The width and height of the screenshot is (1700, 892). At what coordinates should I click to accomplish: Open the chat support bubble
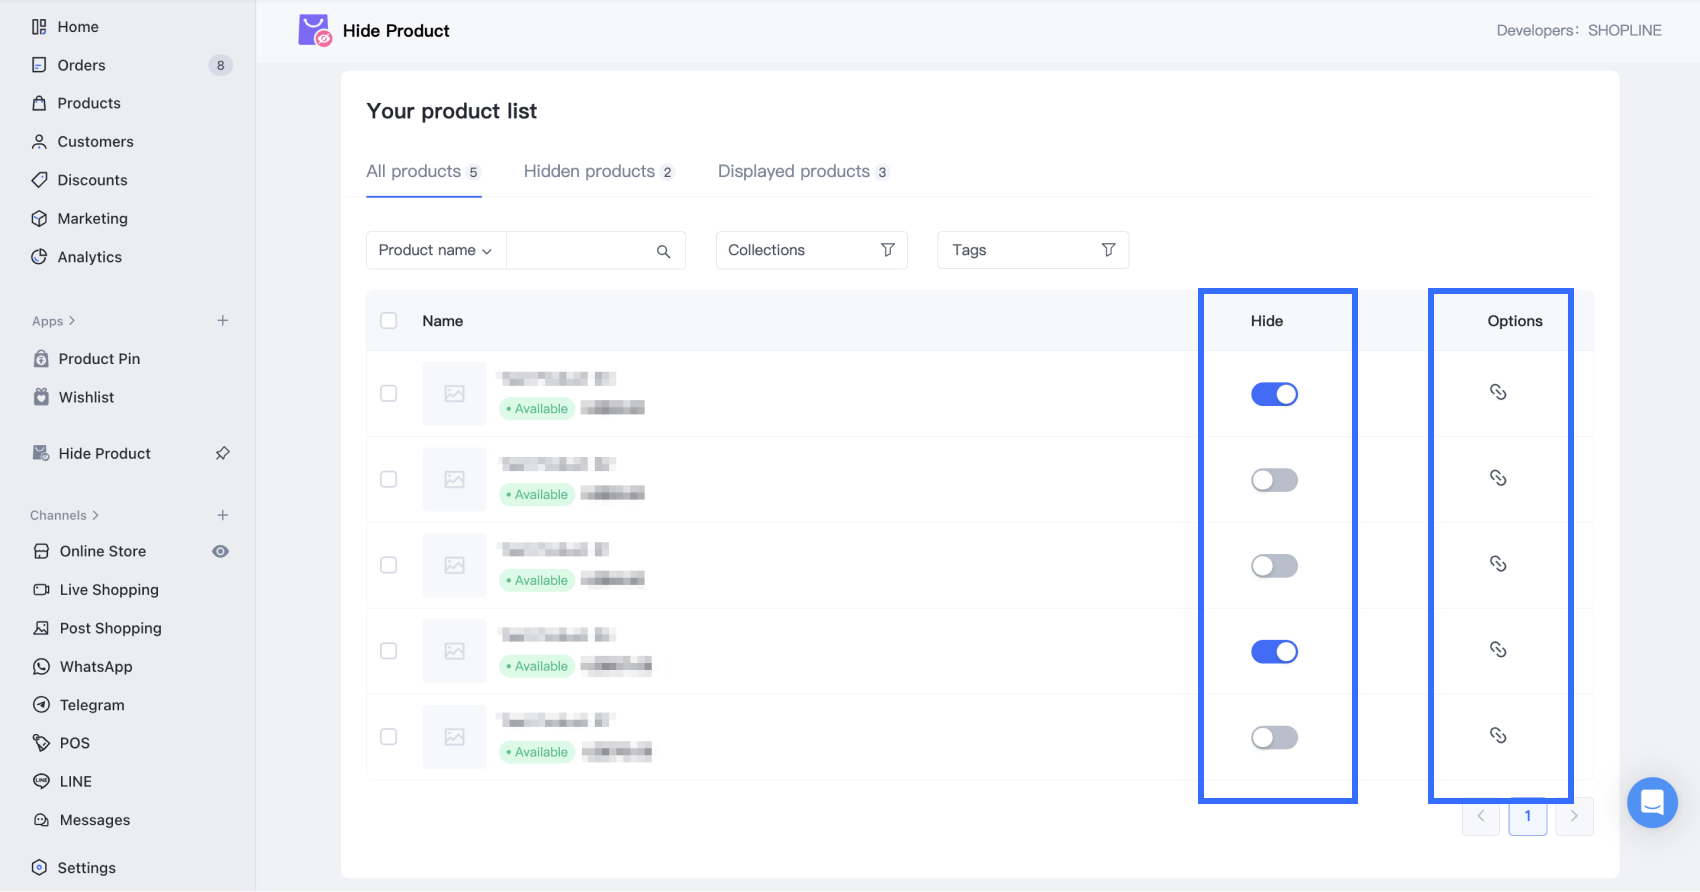point(1652,802)
